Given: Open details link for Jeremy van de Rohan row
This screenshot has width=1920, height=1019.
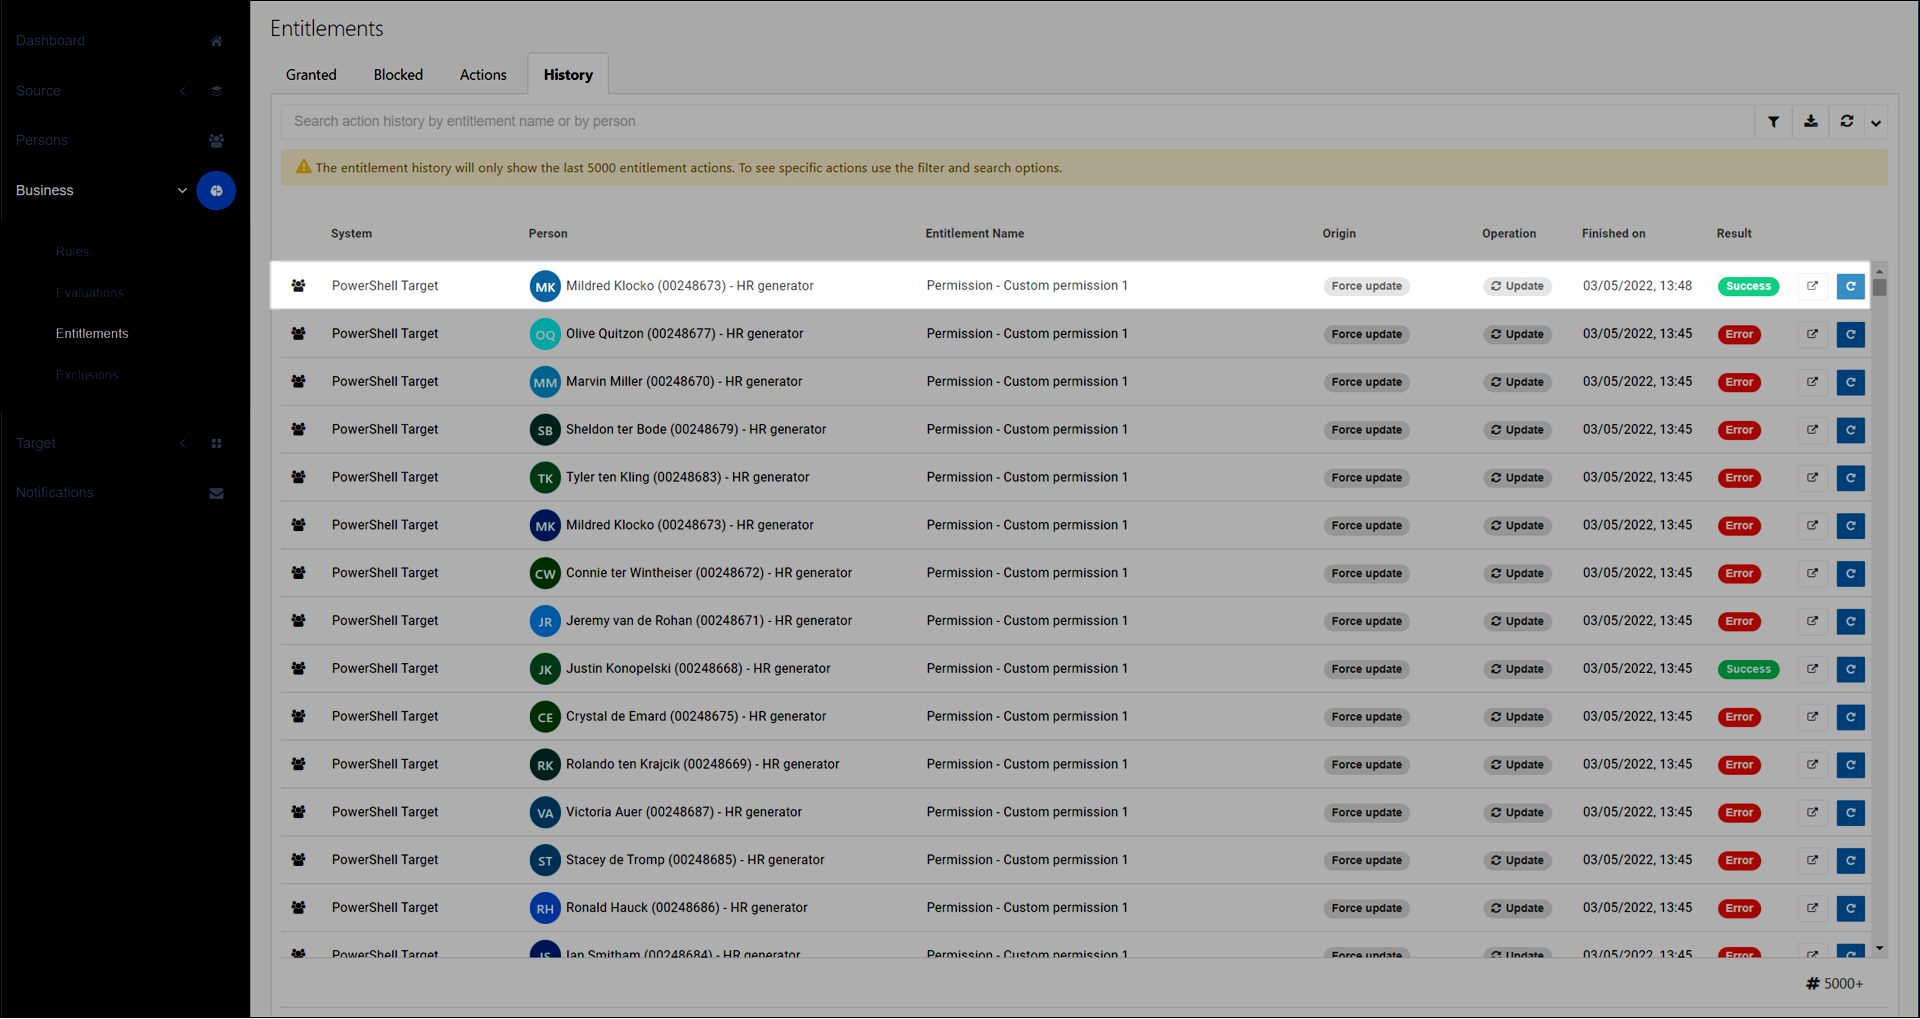Looking at the screenshot, I should [1812, 621].
